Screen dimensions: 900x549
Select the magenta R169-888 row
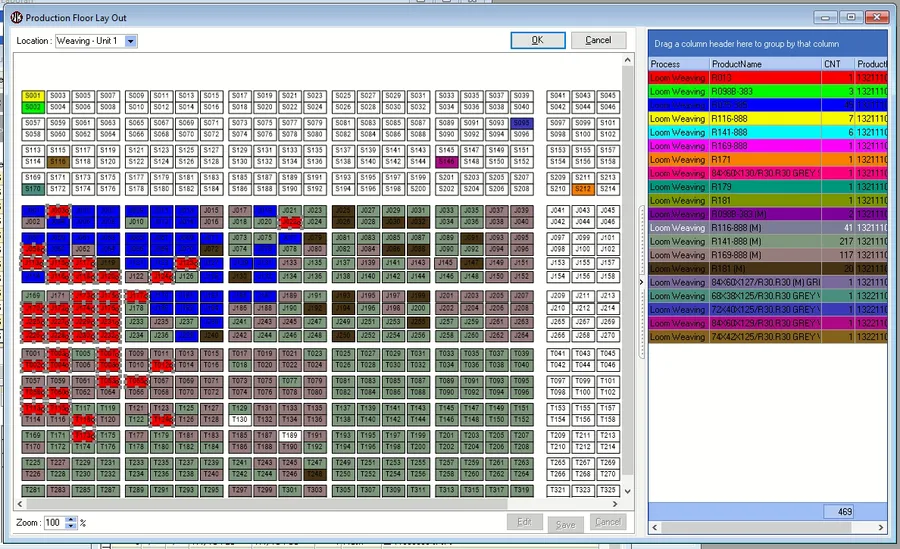[768, 146]
